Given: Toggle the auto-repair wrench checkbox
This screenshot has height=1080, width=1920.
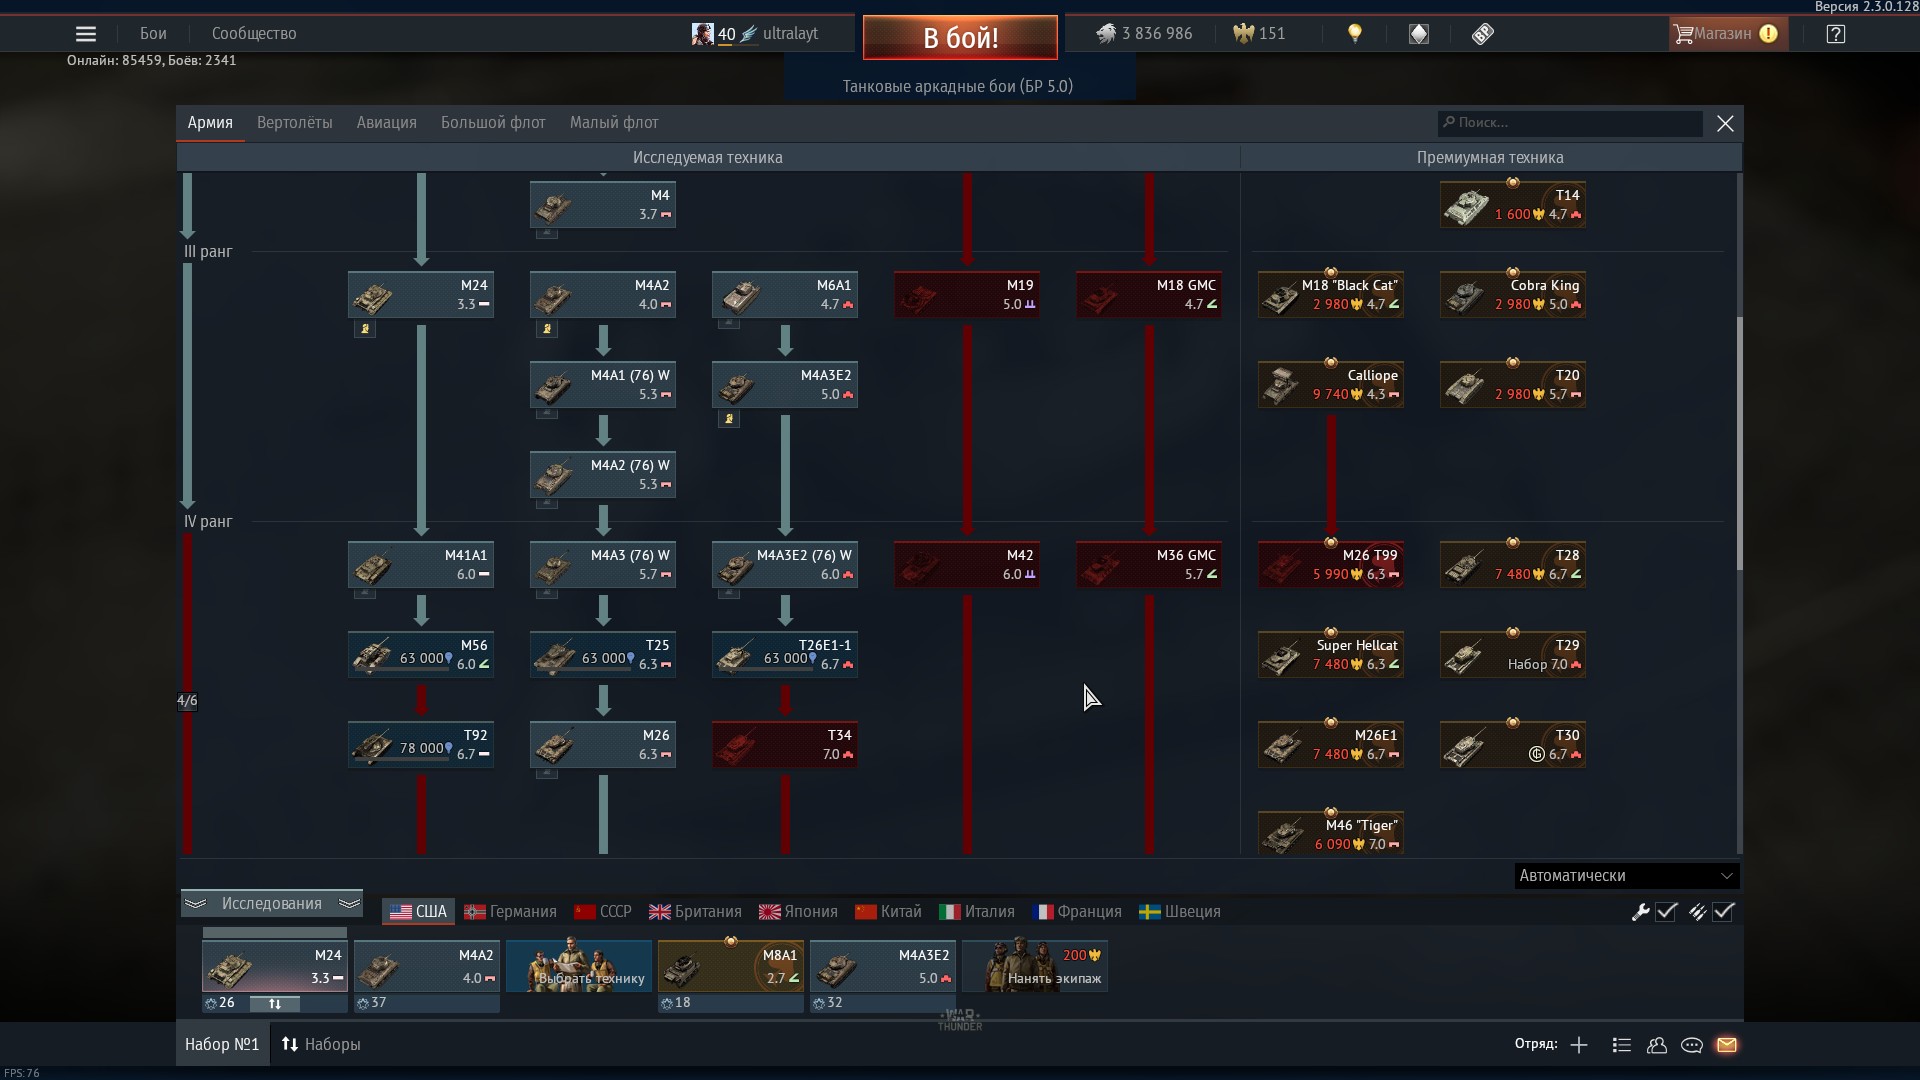Looking at the screenshot, I should [1666, 912].
